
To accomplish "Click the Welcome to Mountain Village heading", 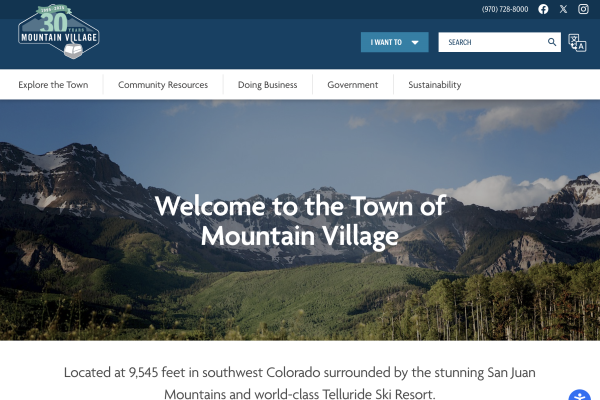I will click(x=300, y=221).
